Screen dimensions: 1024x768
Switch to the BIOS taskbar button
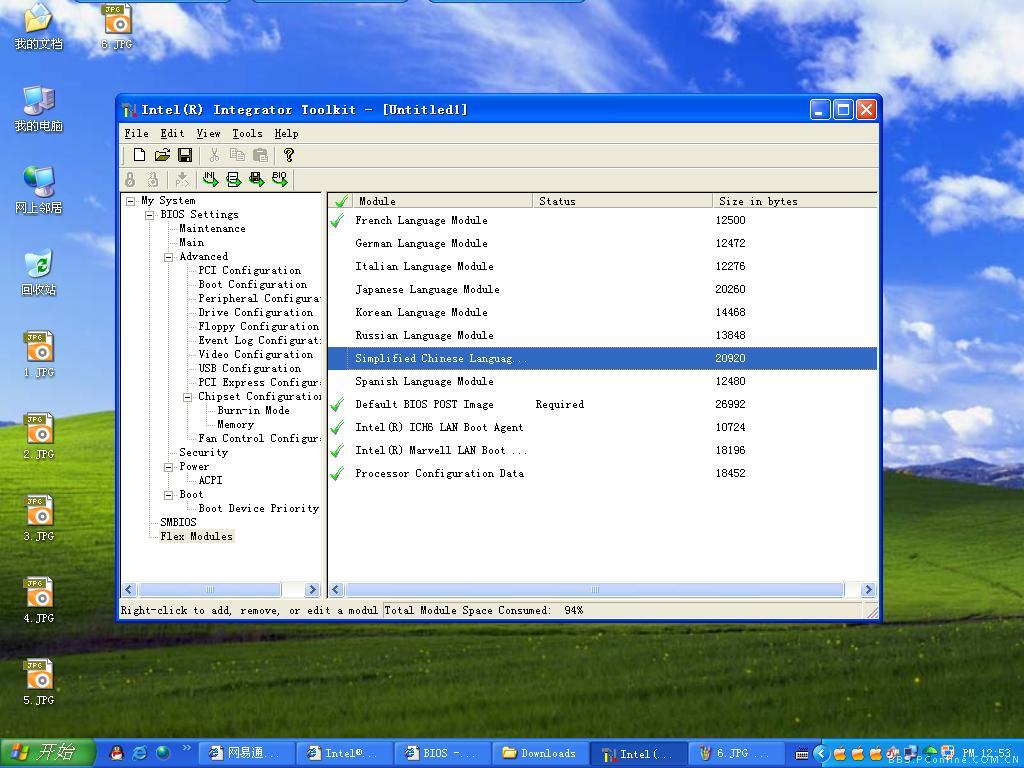(x=442, y=754)
